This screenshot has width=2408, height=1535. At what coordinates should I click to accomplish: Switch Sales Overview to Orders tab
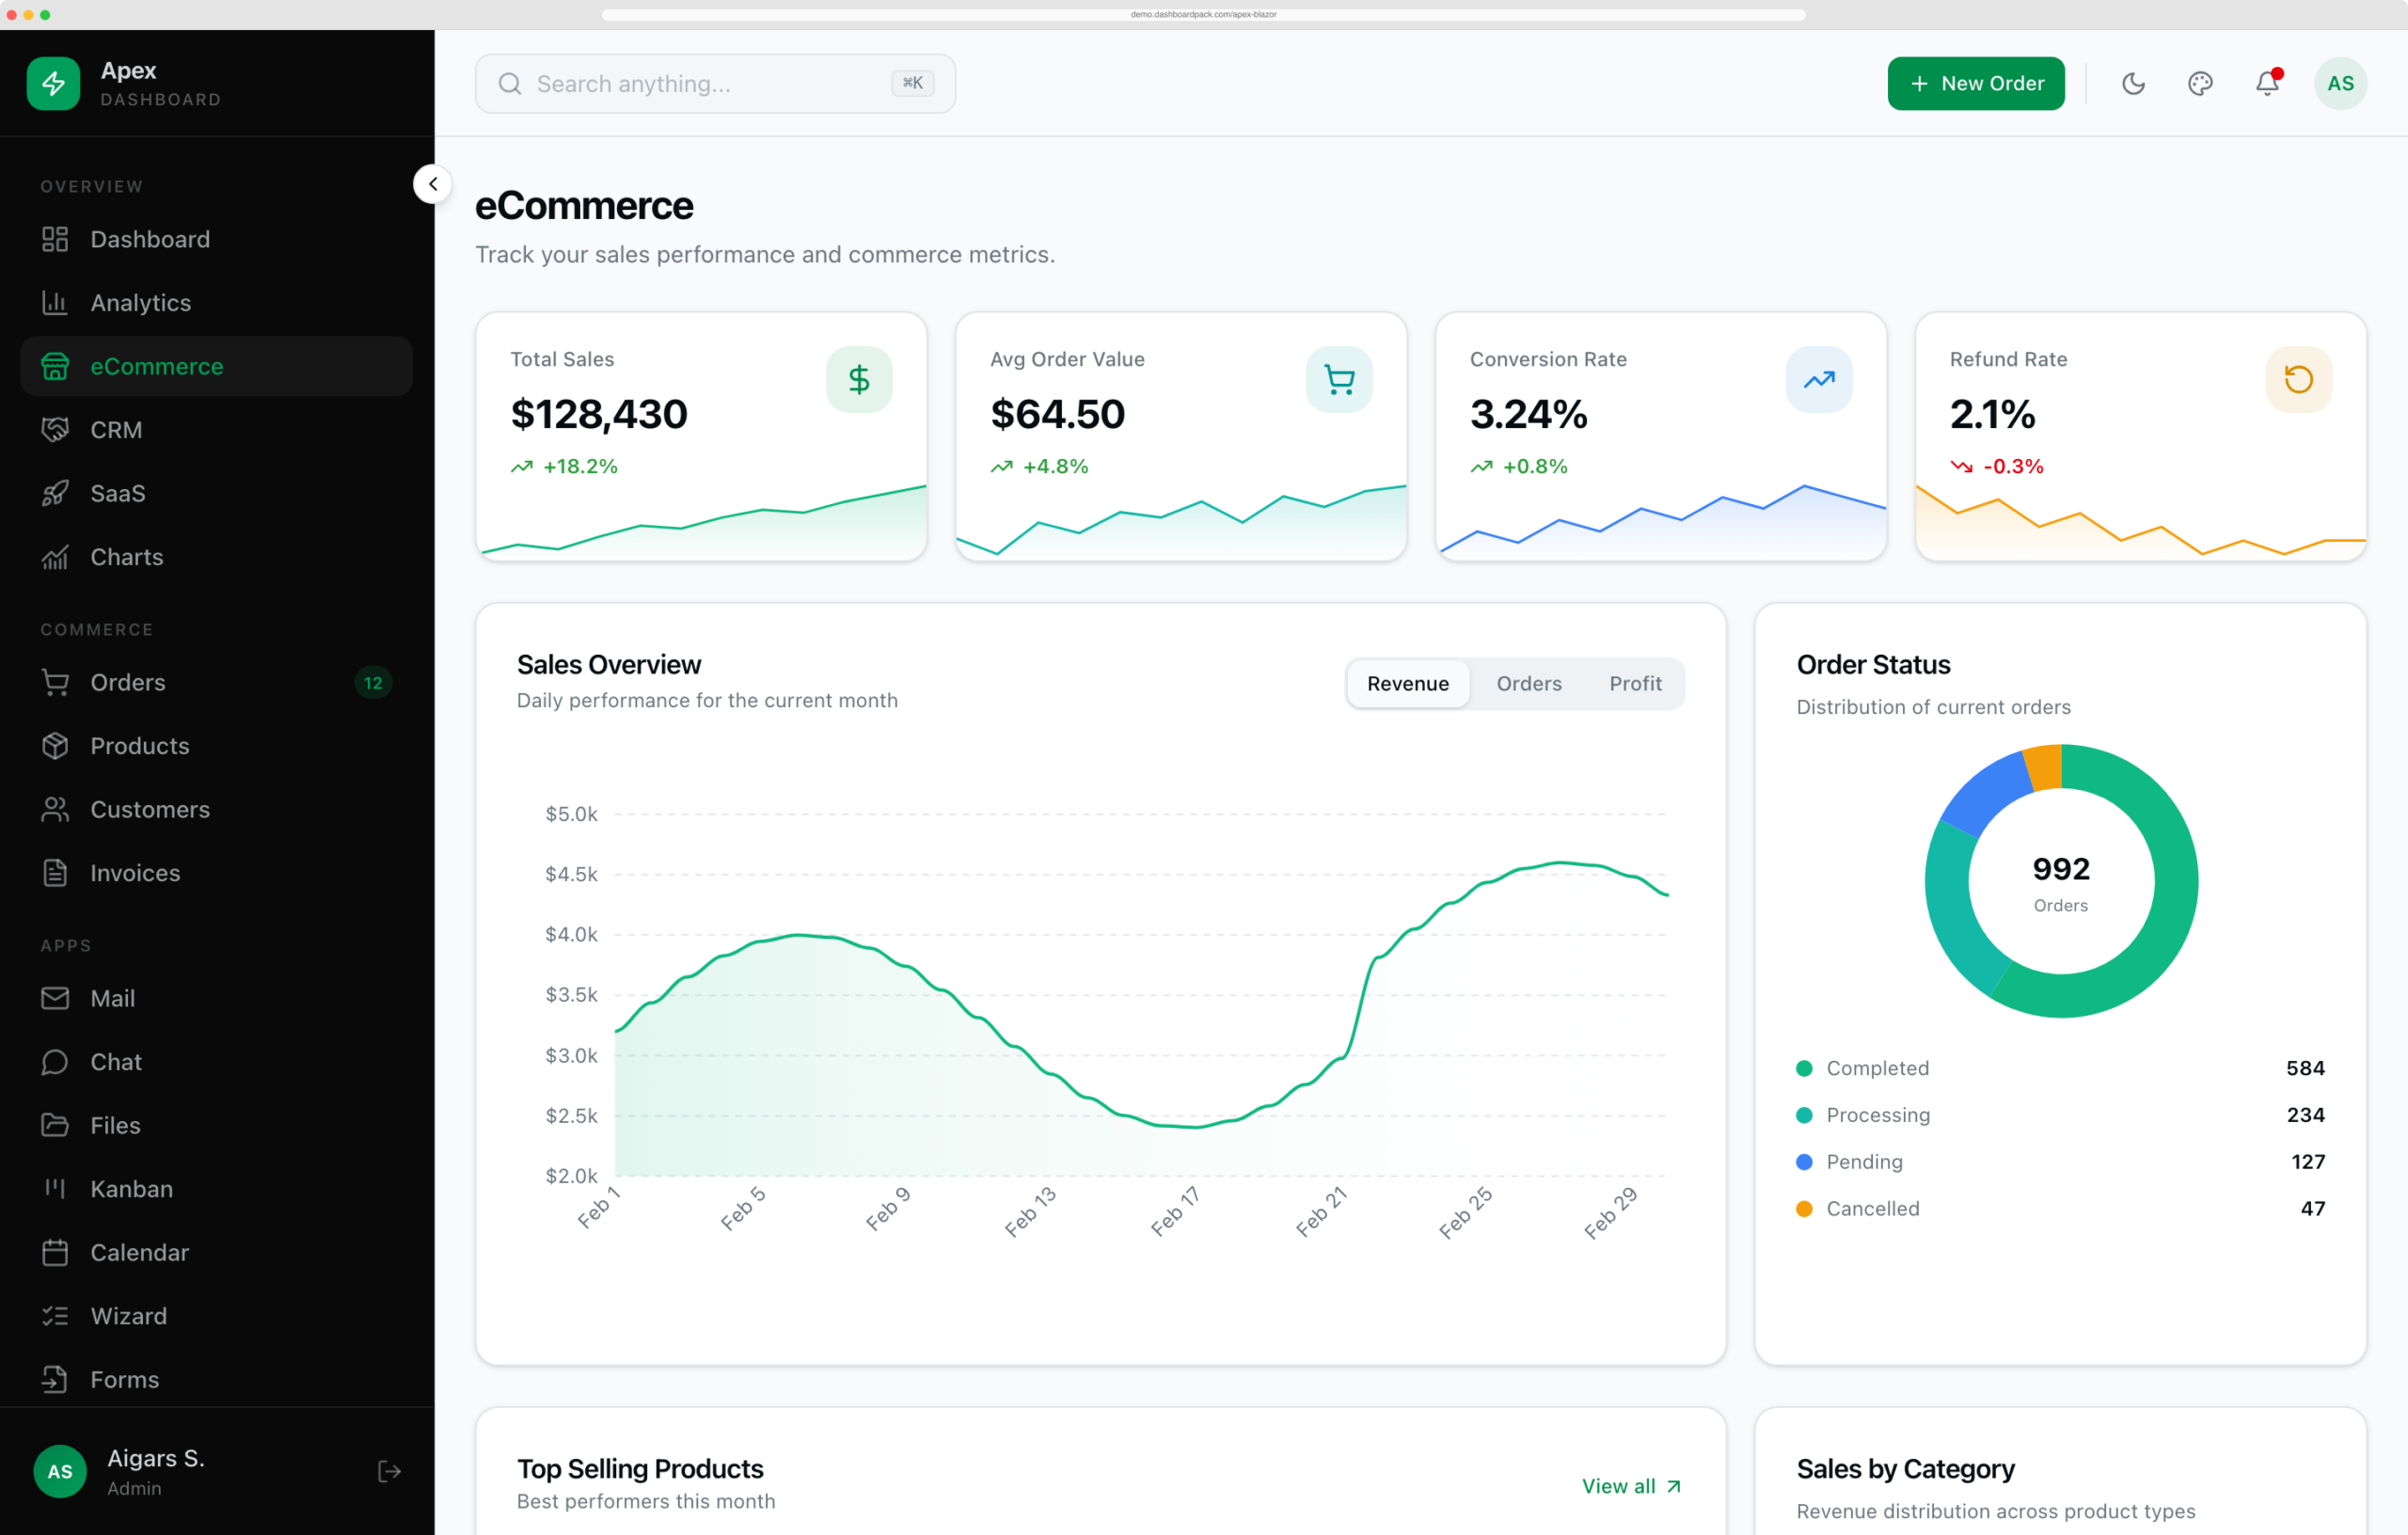click(x=1529, y=684)
